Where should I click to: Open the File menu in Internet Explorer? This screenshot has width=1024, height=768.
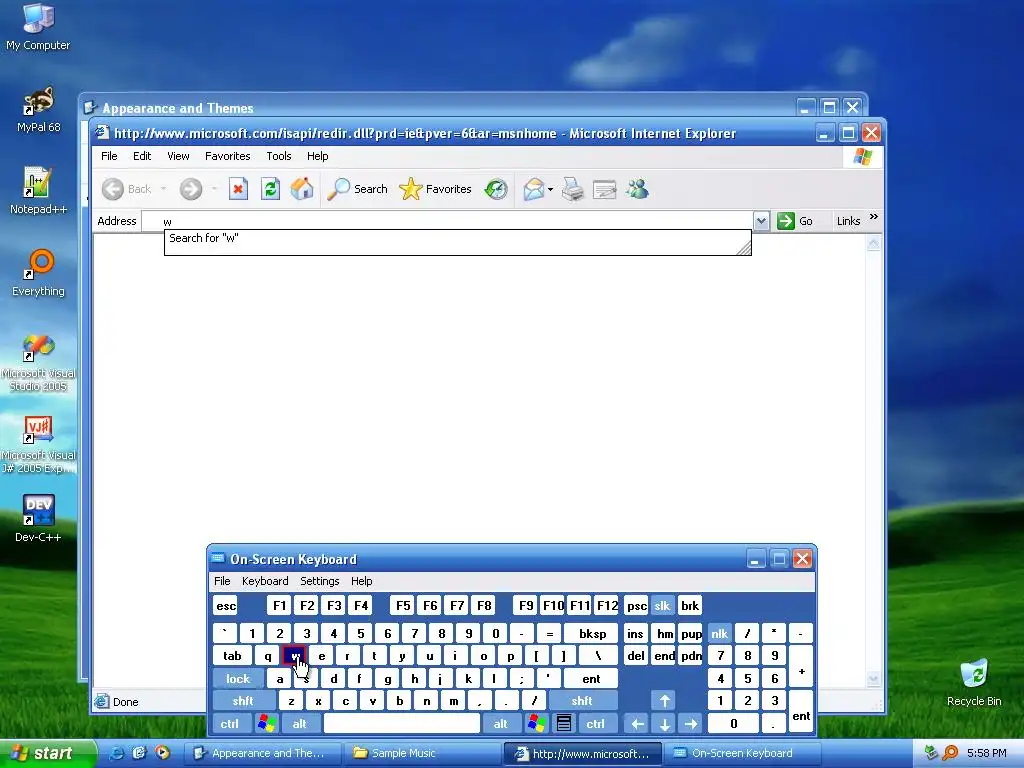(x=109, y=156)
